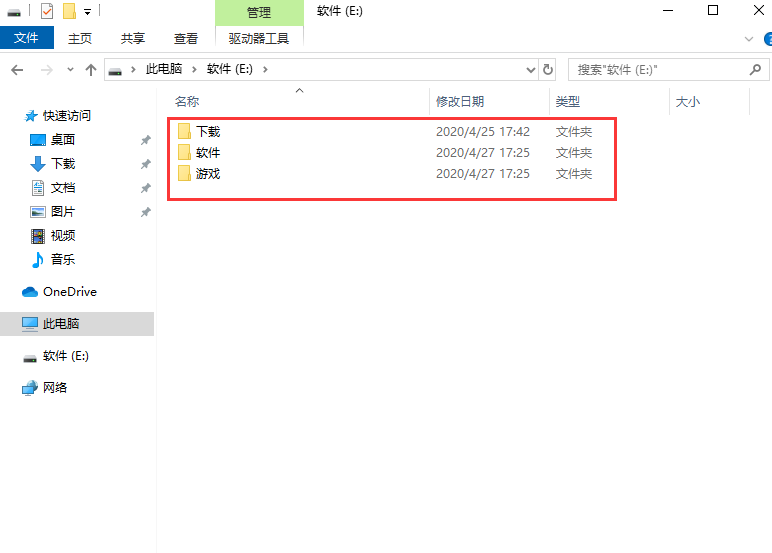The image size is (772, 553).
Task: Click the Refresh button beside address bar
Action: click(x=548, y=70)
